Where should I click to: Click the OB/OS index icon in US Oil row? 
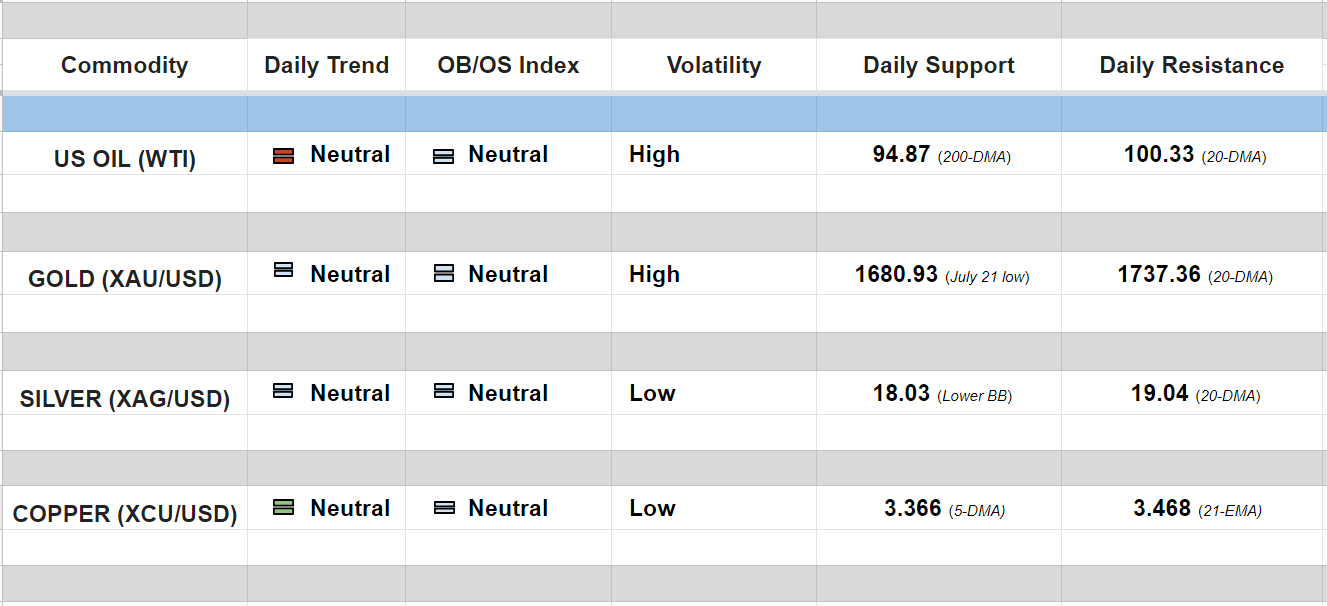click(x=443, y=156)
